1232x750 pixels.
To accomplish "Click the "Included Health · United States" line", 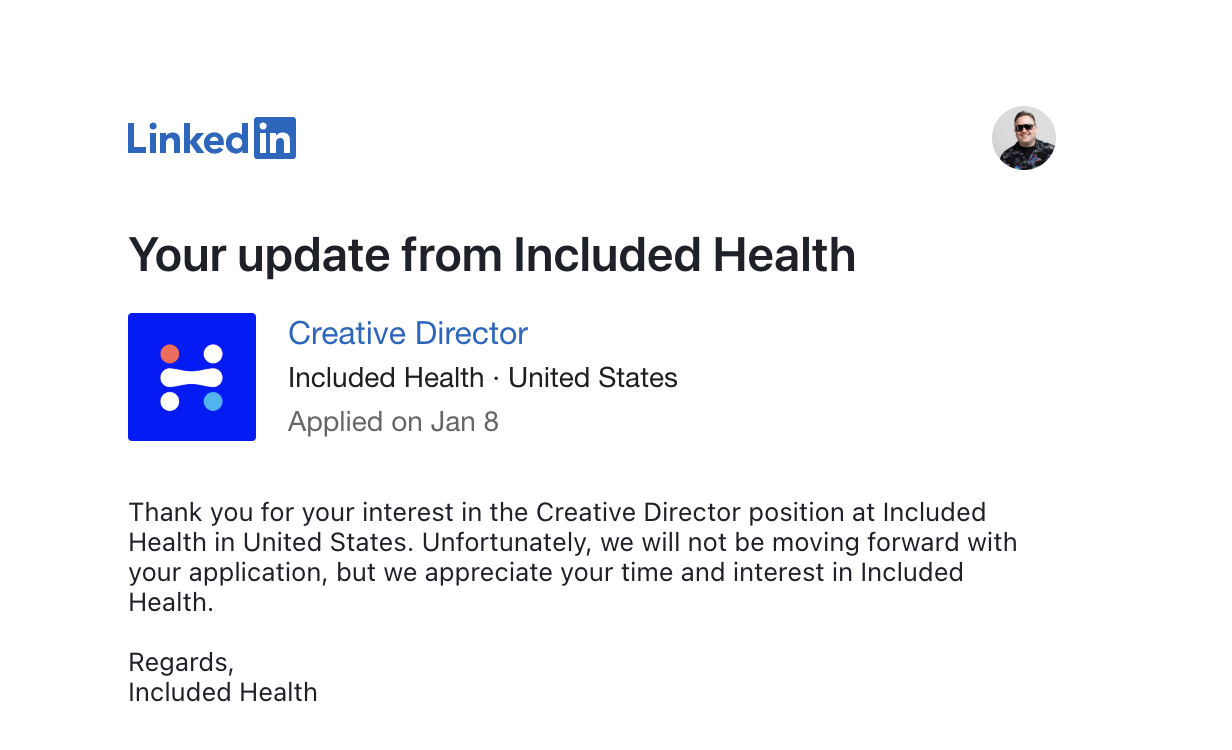I will coord(483,378).
